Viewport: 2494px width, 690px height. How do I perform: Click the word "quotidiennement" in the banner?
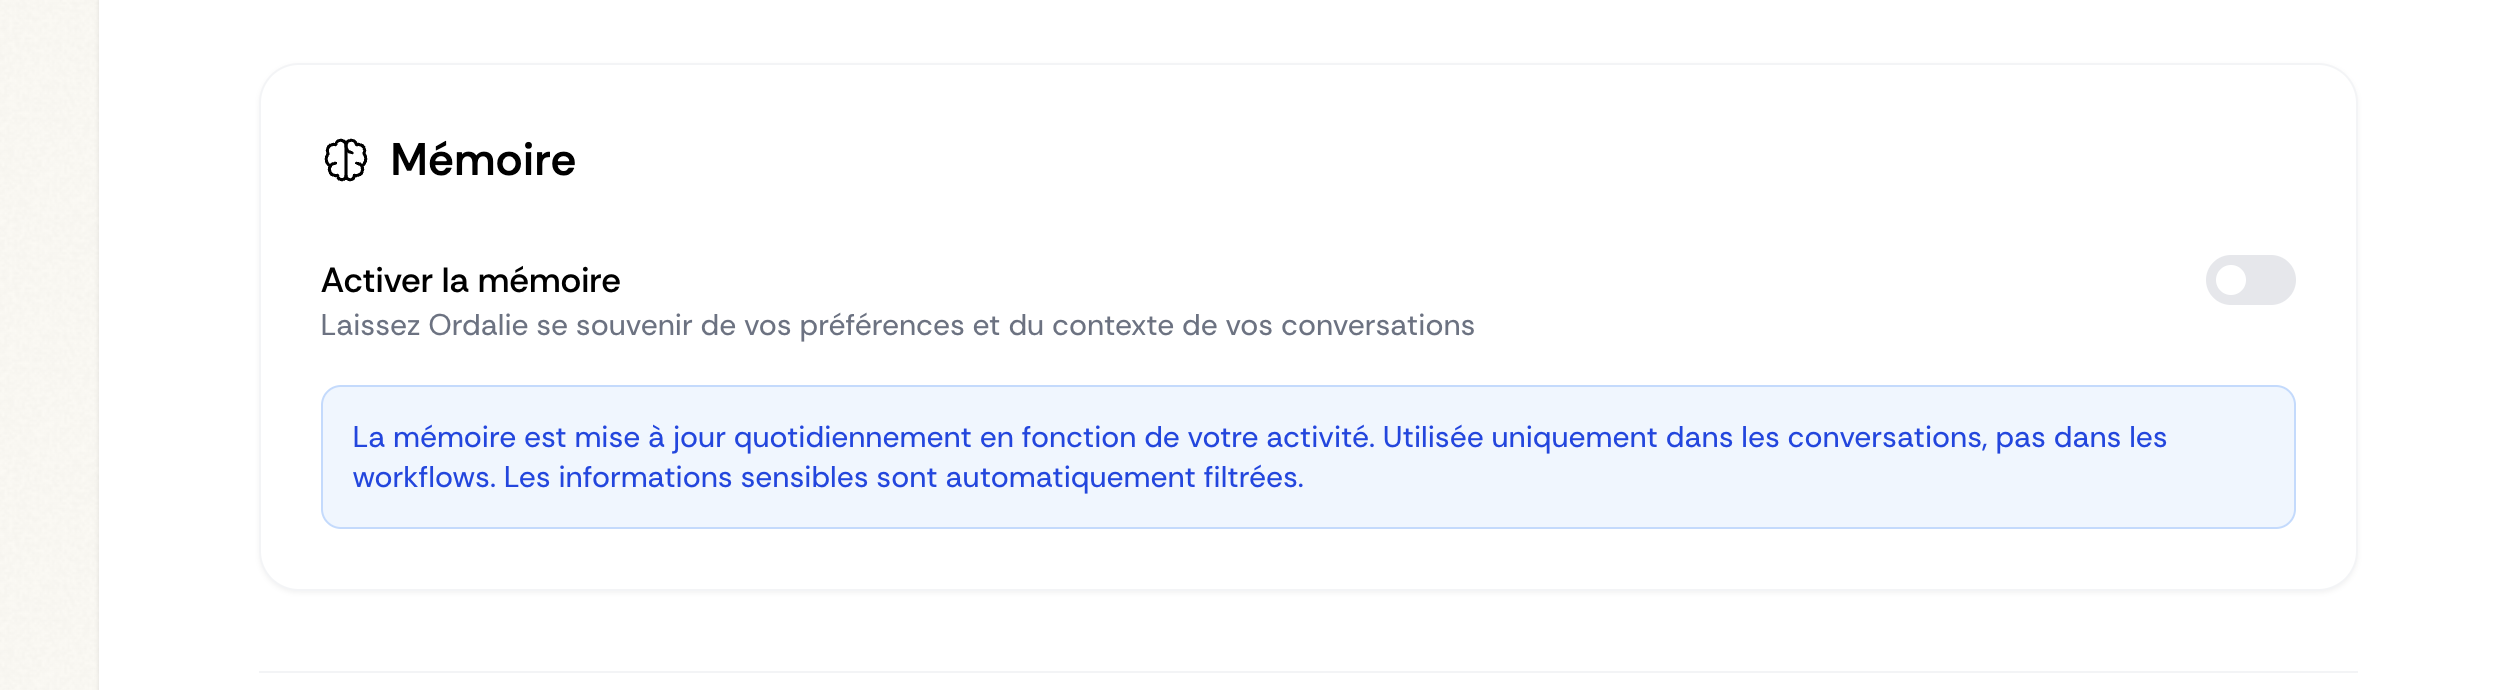[852, 438]
